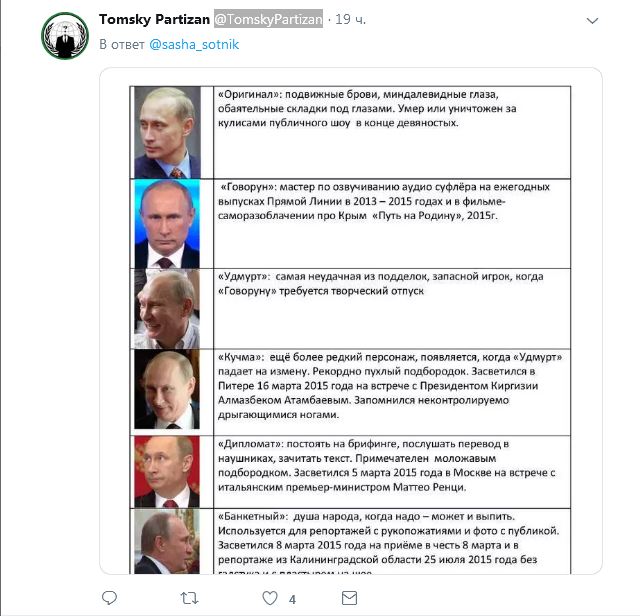
Task: Retweet this post using the arrows icon
Action: point(188,598)
